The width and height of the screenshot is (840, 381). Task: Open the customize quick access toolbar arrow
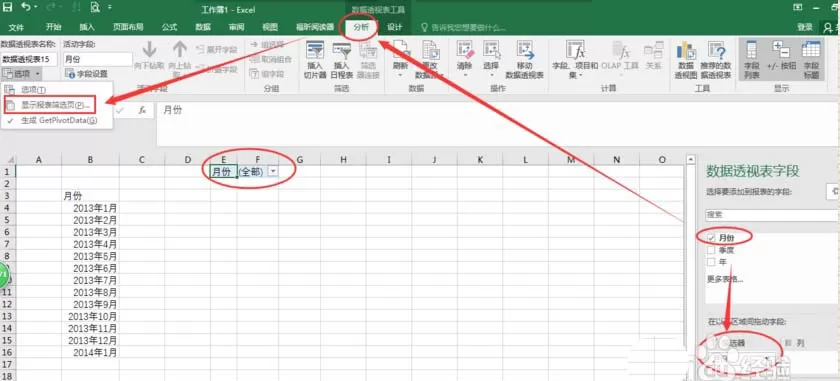[110, 8]
